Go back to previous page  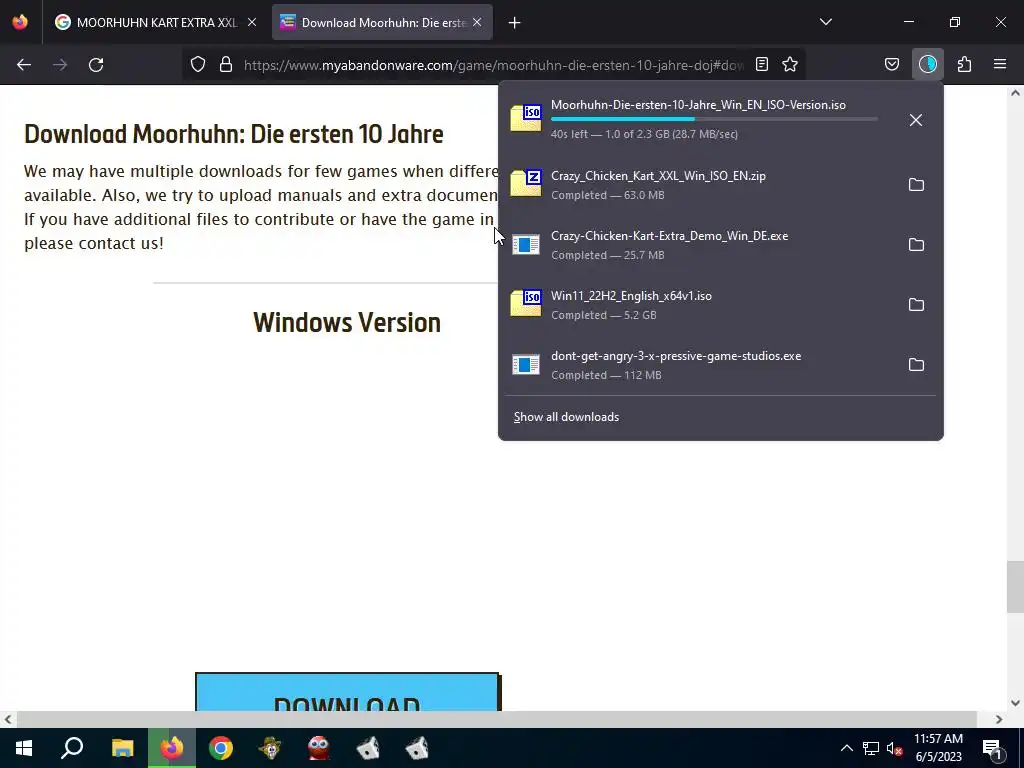[x=24, y=65]
